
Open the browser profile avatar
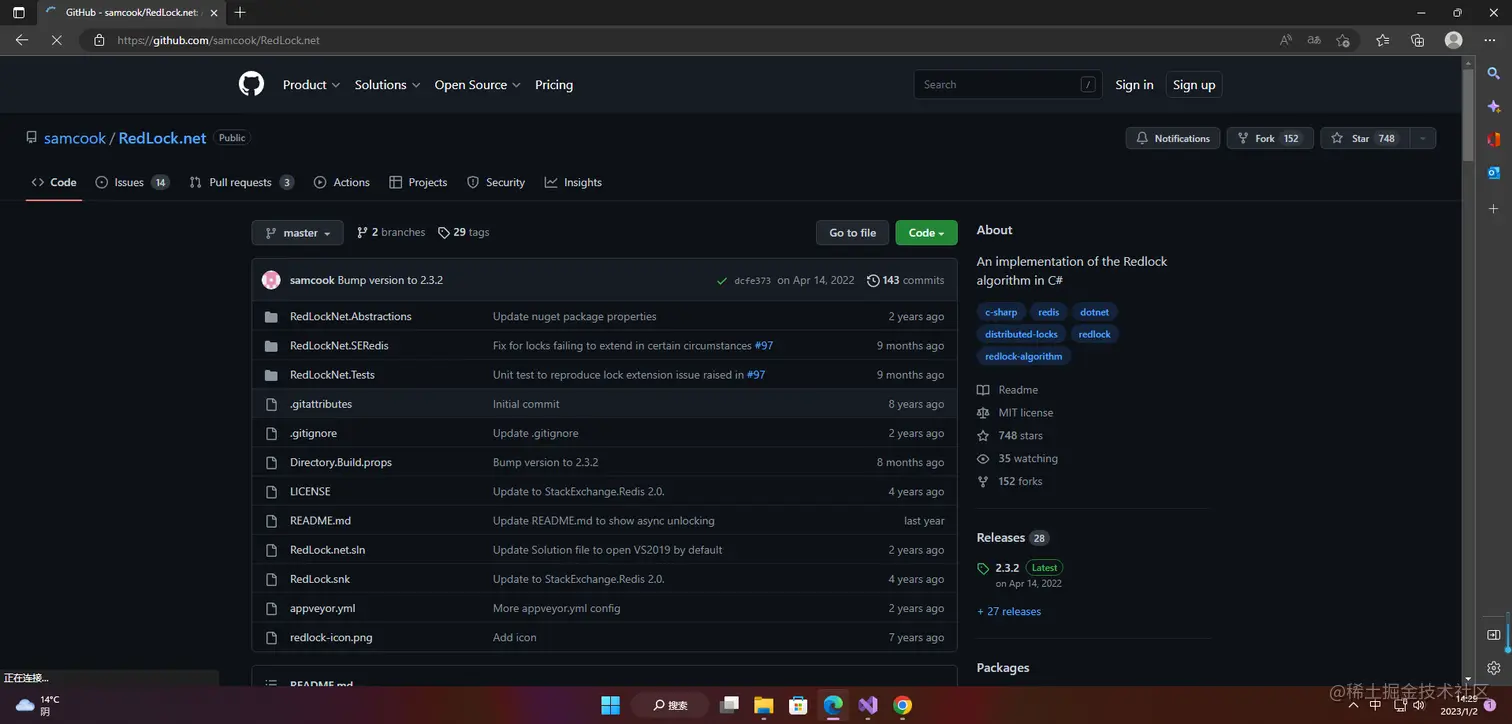tap(1453, 40)
